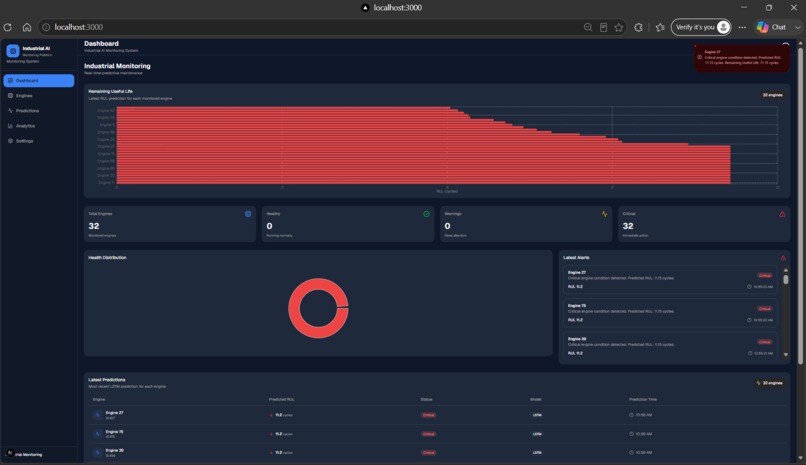
Task: Click the page vertical scrollbar thumb
Action: pos(800,206)
